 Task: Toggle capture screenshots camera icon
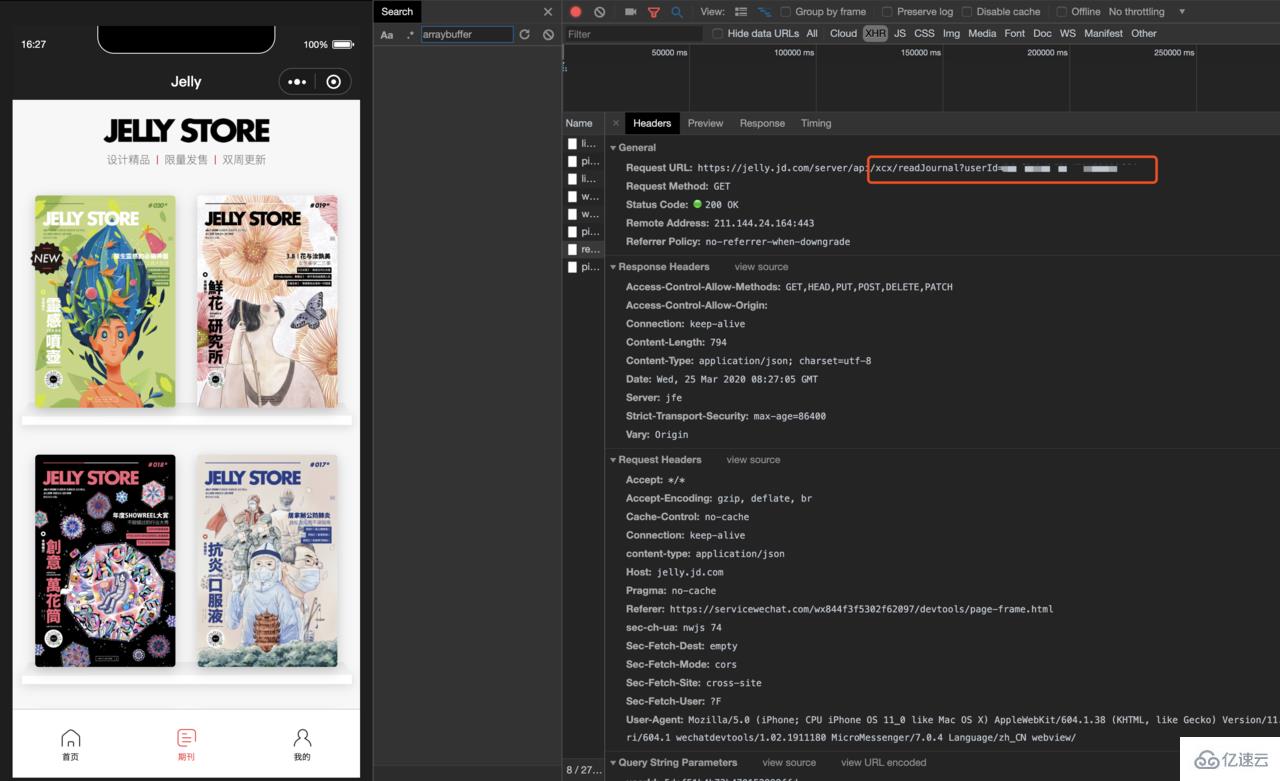click(630, 12)
